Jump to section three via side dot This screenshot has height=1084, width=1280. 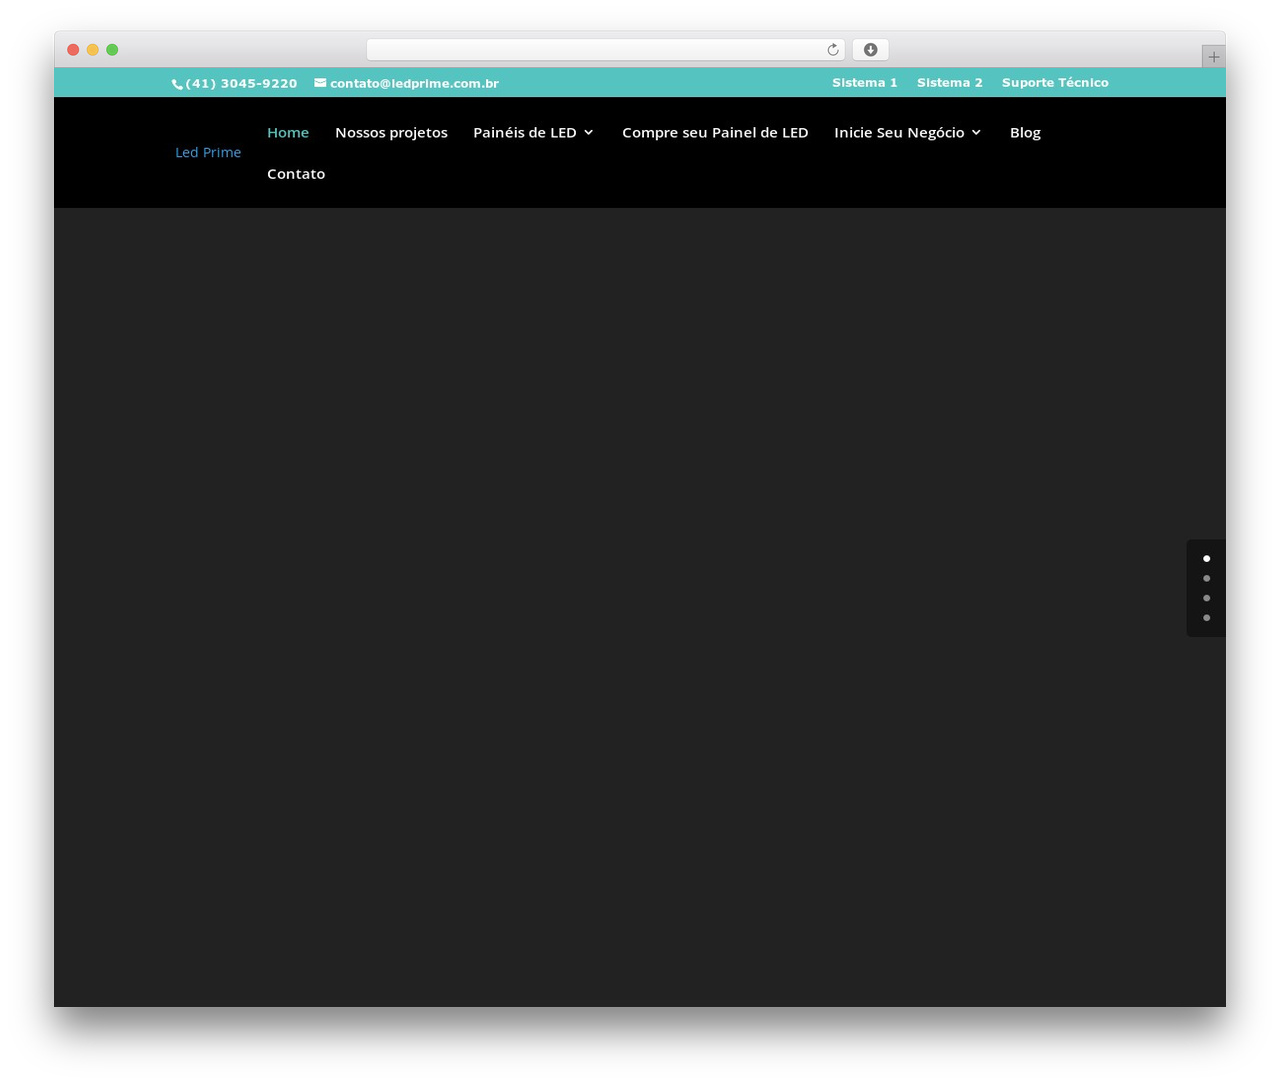[1207, 598]
